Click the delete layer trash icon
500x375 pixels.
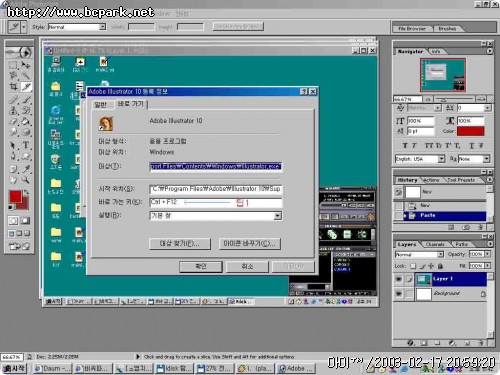click(x=481, y=343)
